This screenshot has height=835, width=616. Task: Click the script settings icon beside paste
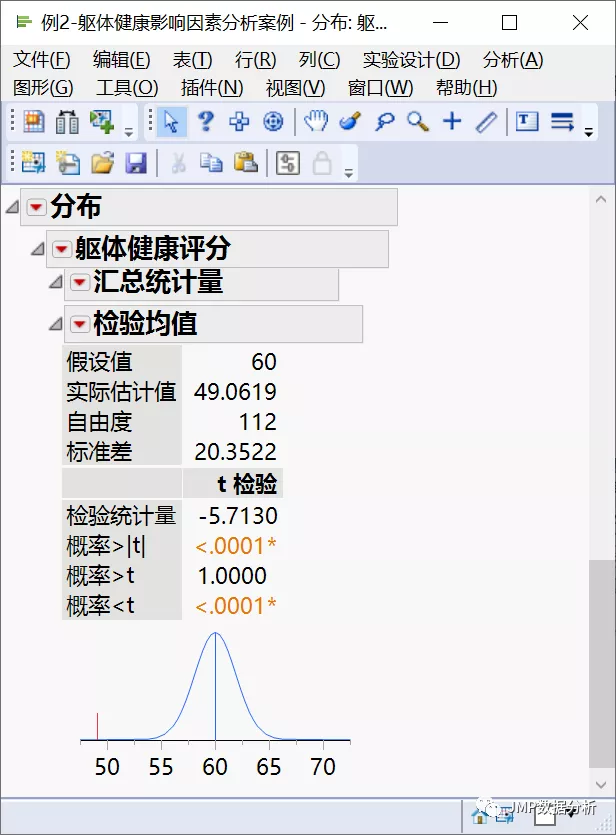pos(288,162)
